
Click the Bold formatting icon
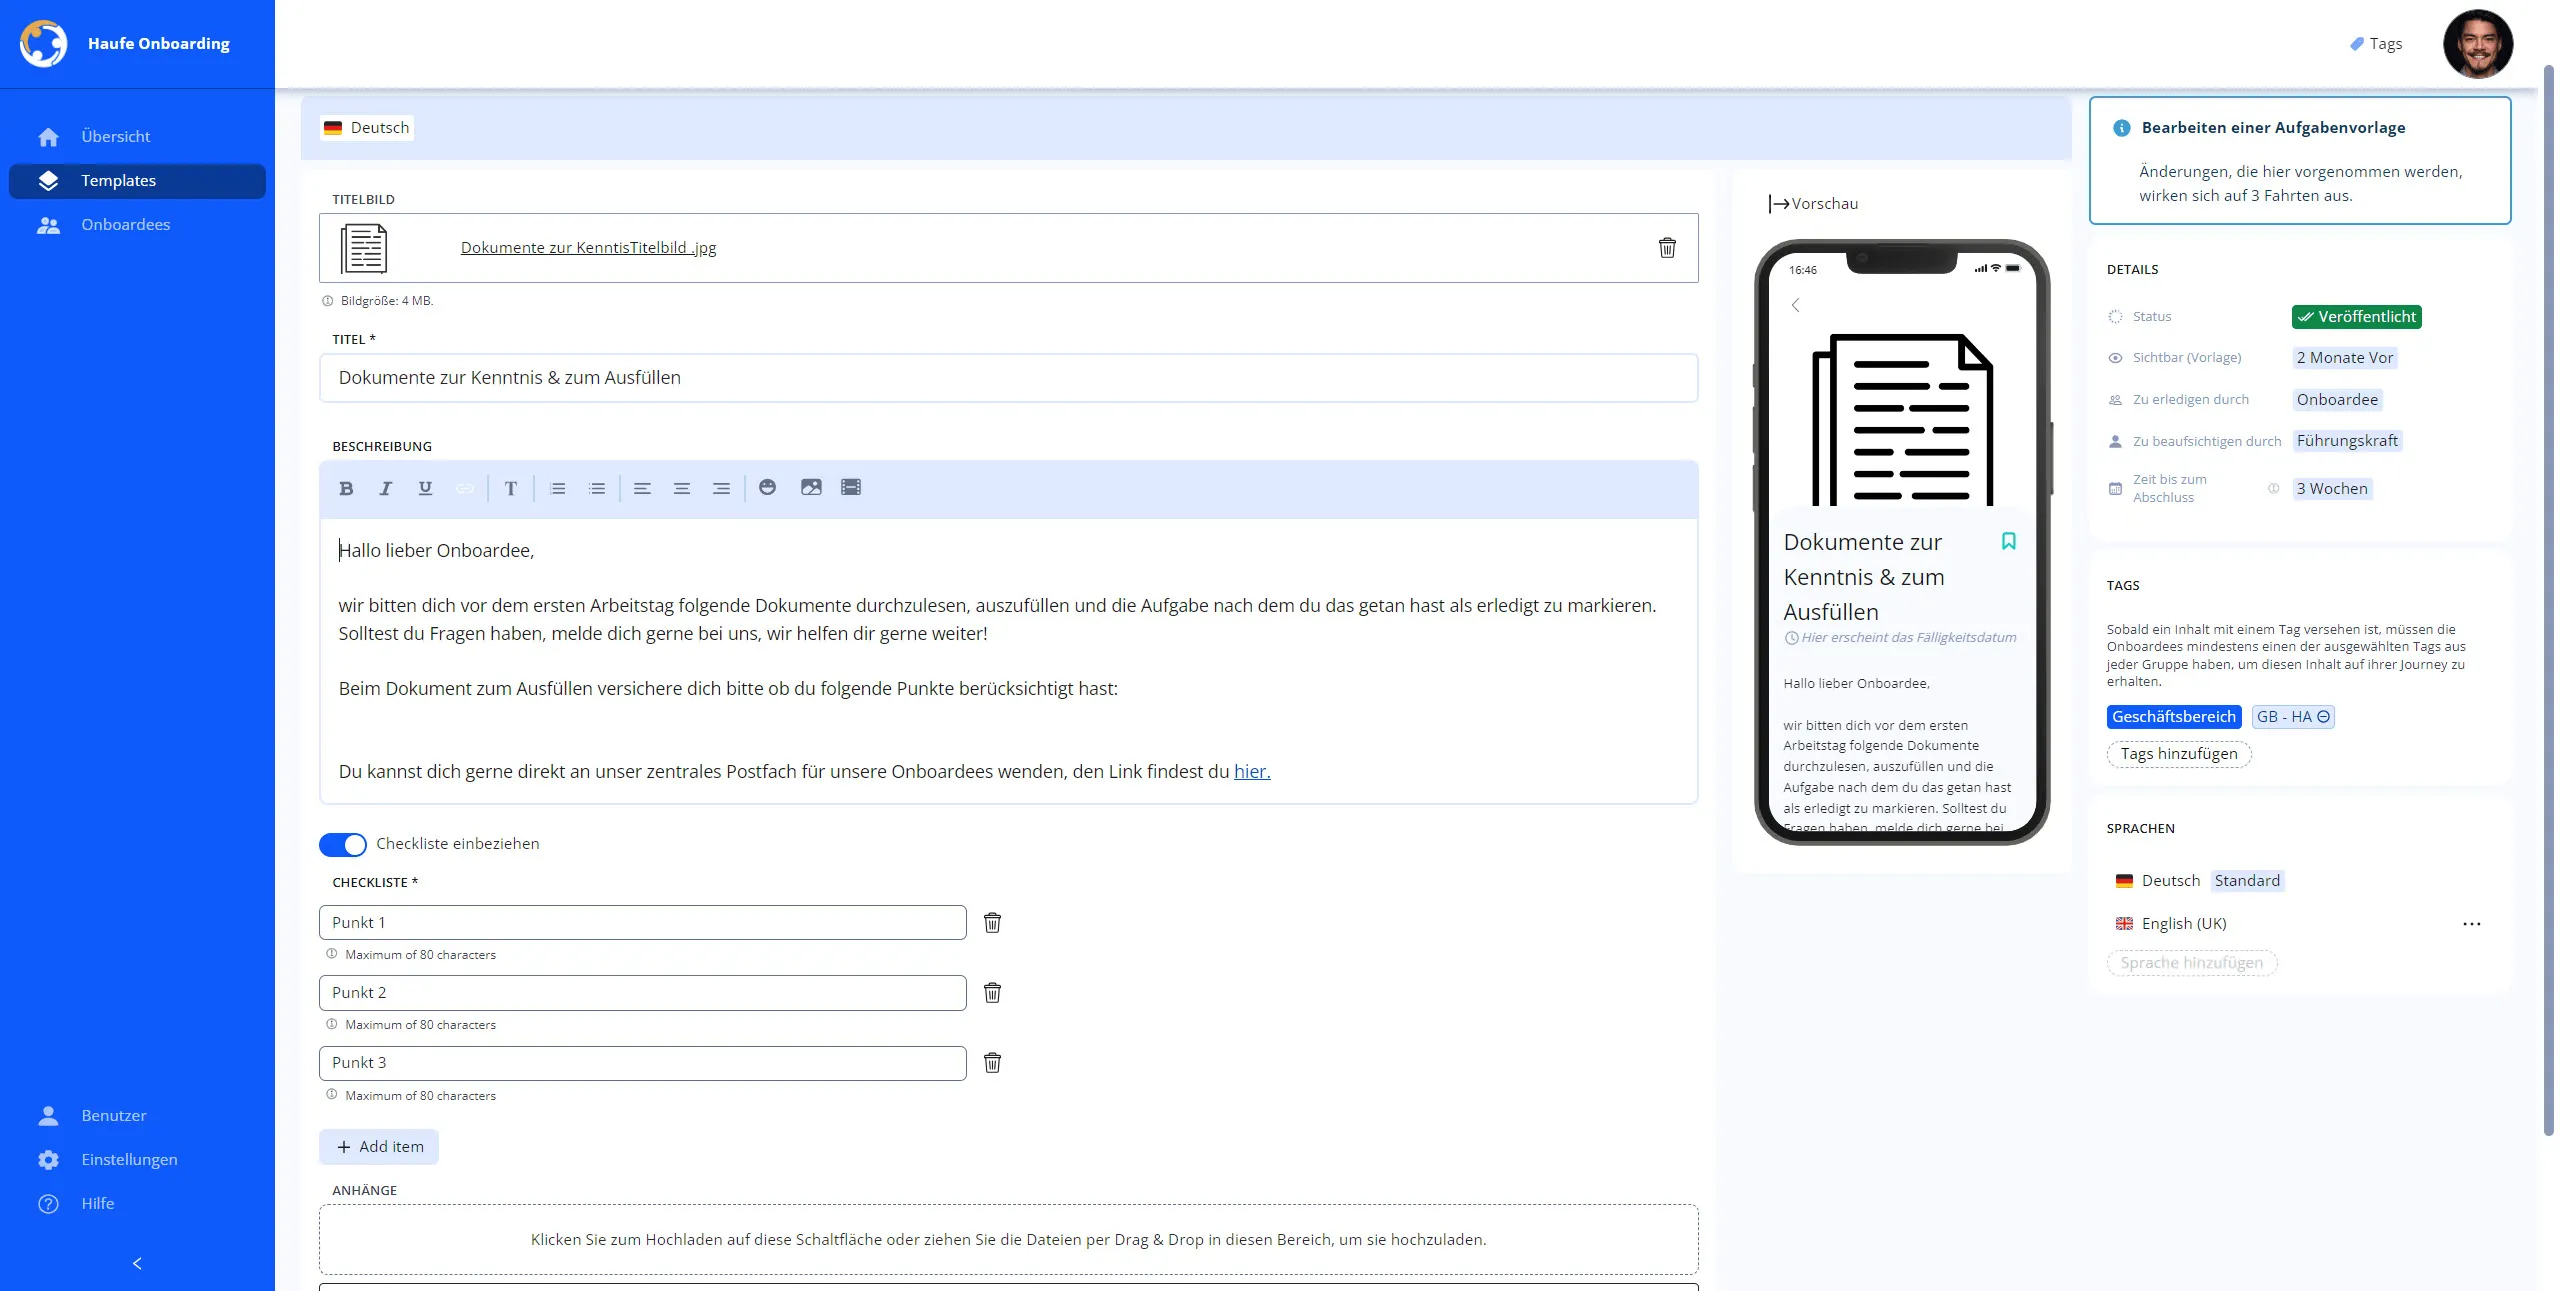(x=346, y=488)
